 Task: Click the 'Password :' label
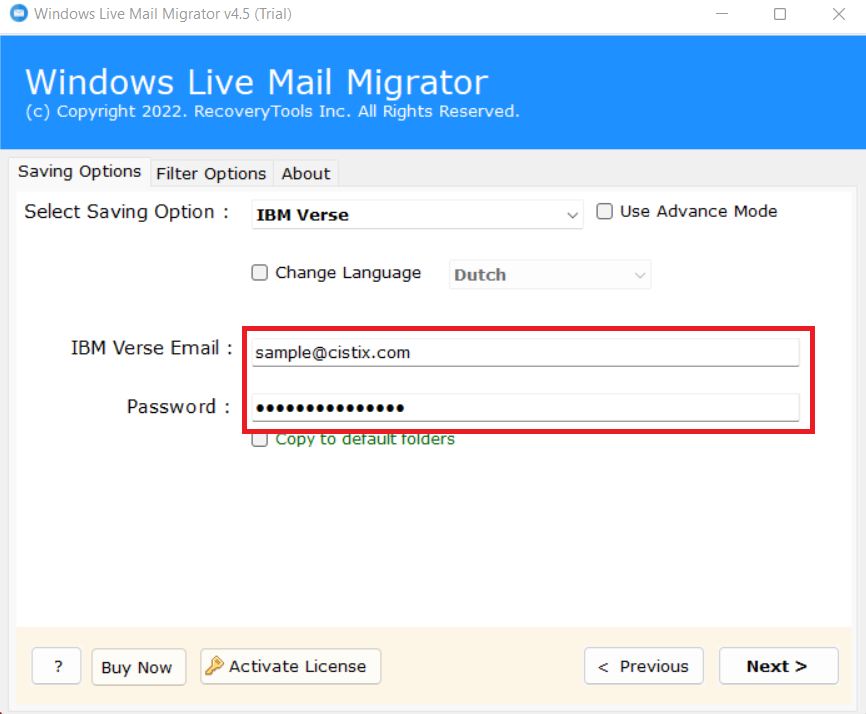pos(178,407)
